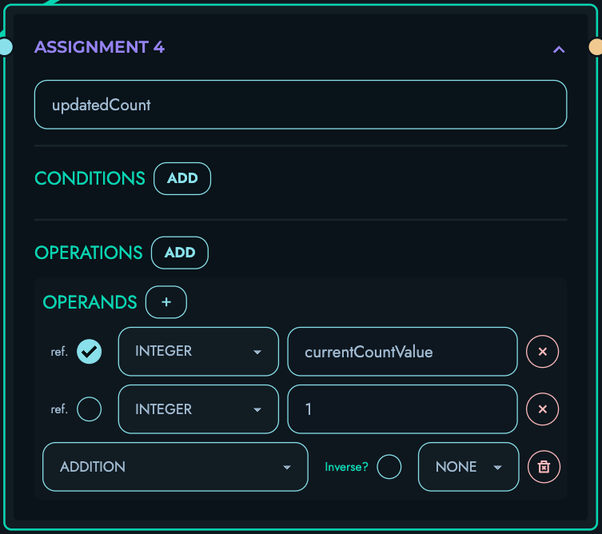Screen dimensions: 602x534
Task: Remove the currentCountValue operand
Action: click(542, 351)
